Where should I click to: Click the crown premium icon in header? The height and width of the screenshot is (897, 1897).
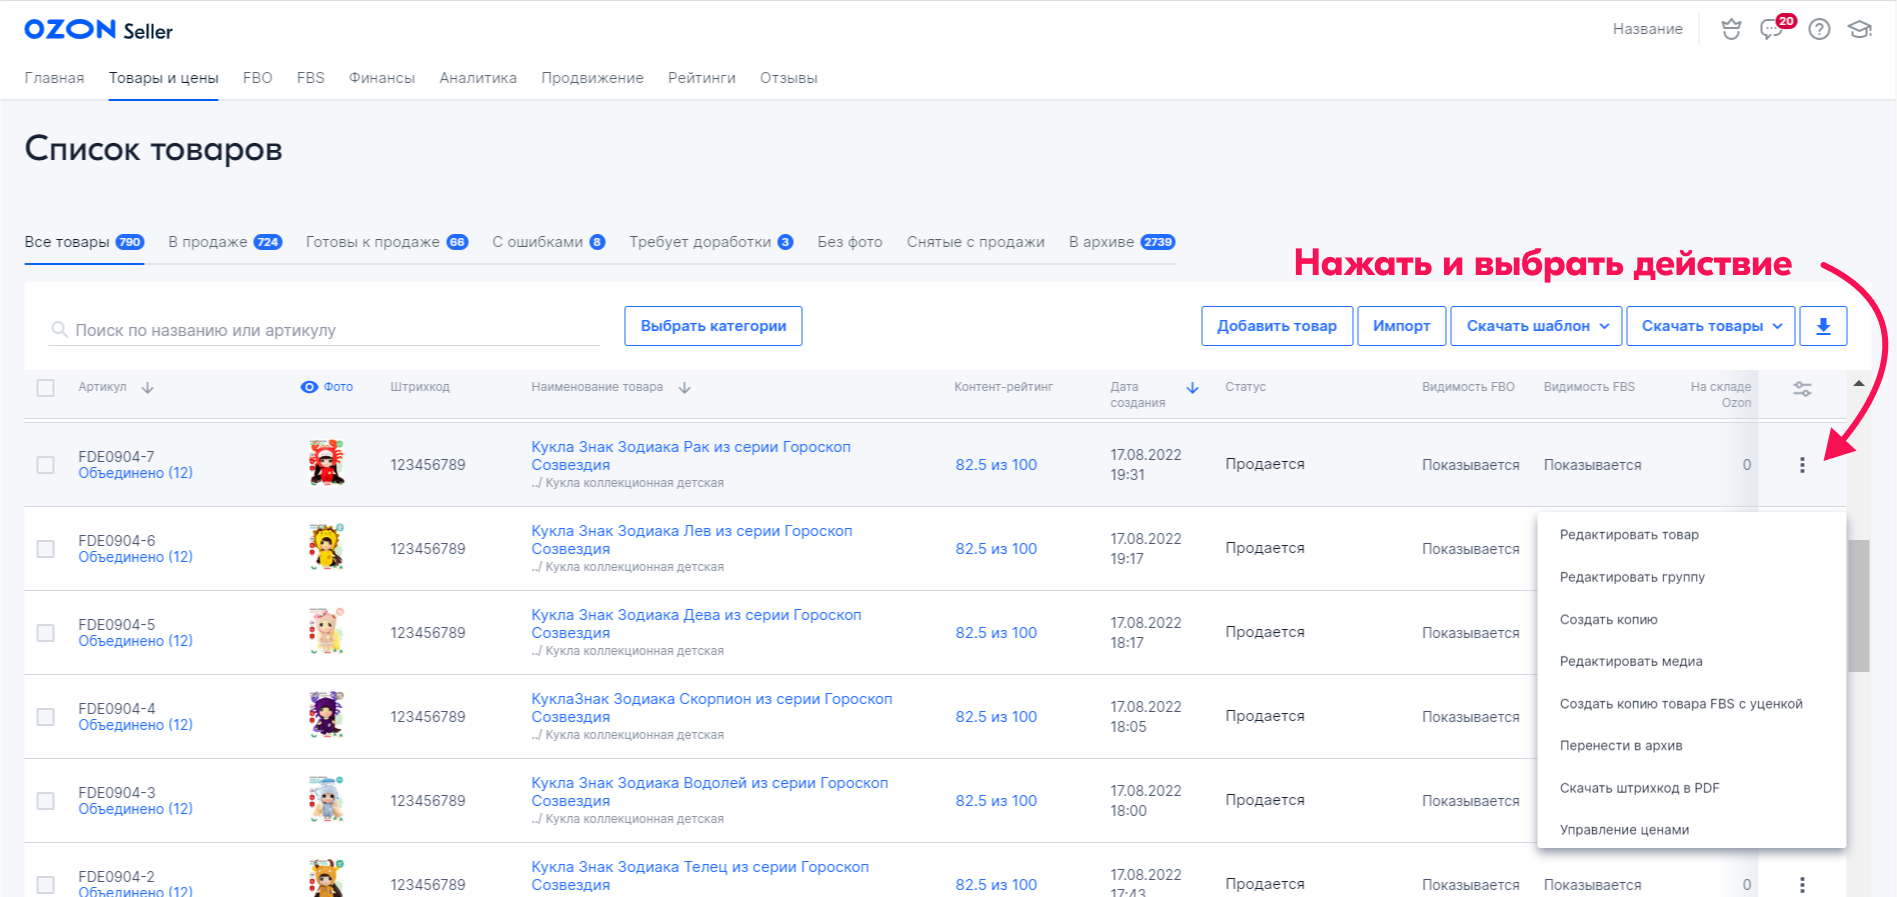(1731, 29)
